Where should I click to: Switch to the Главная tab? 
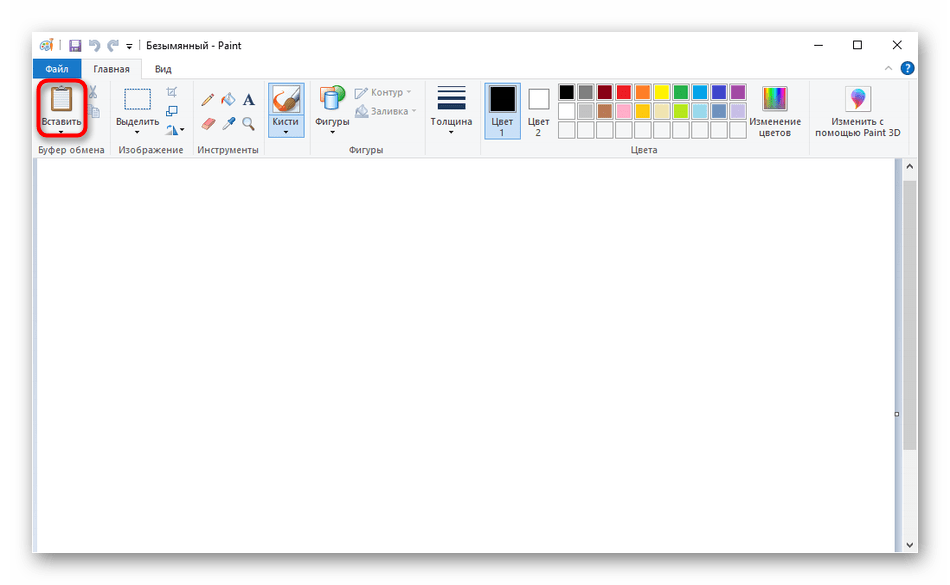coord(111,69)
